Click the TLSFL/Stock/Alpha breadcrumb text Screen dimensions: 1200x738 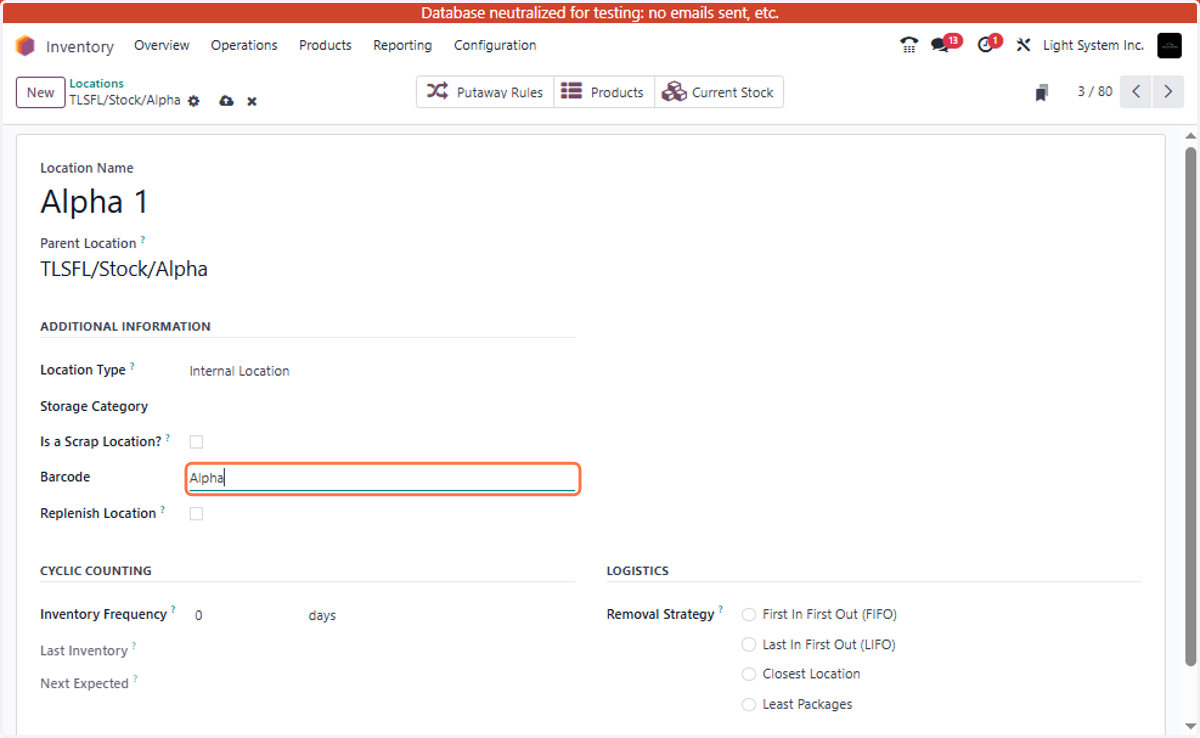[x=125, y=100]
